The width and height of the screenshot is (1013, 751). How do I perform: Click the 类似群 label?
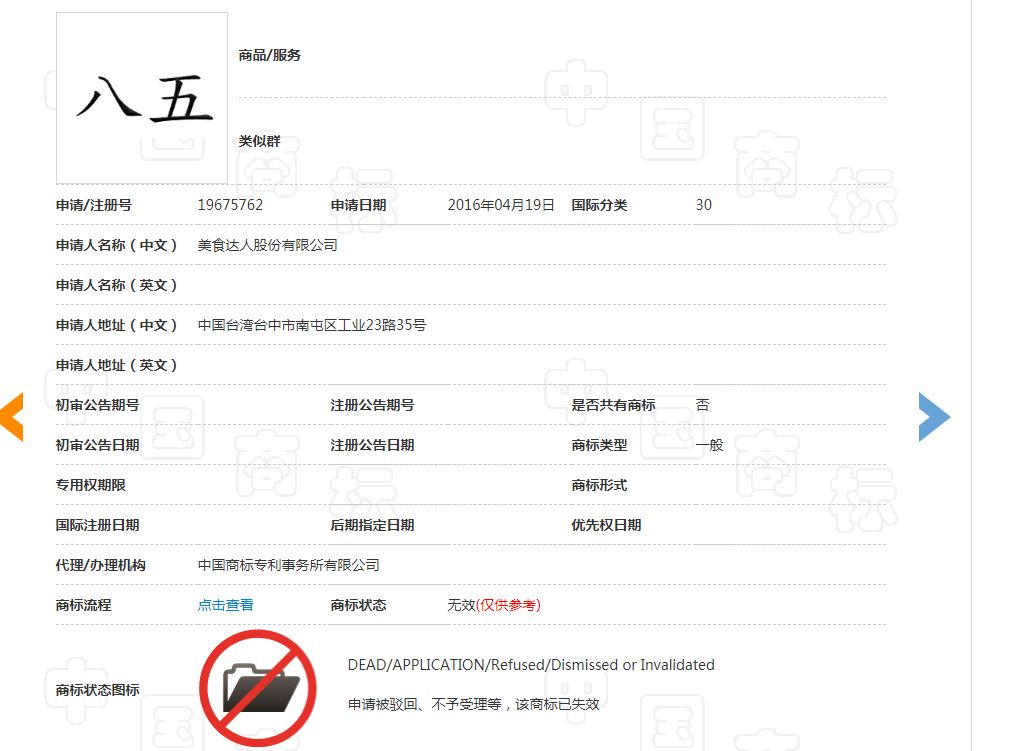(259, 141)
